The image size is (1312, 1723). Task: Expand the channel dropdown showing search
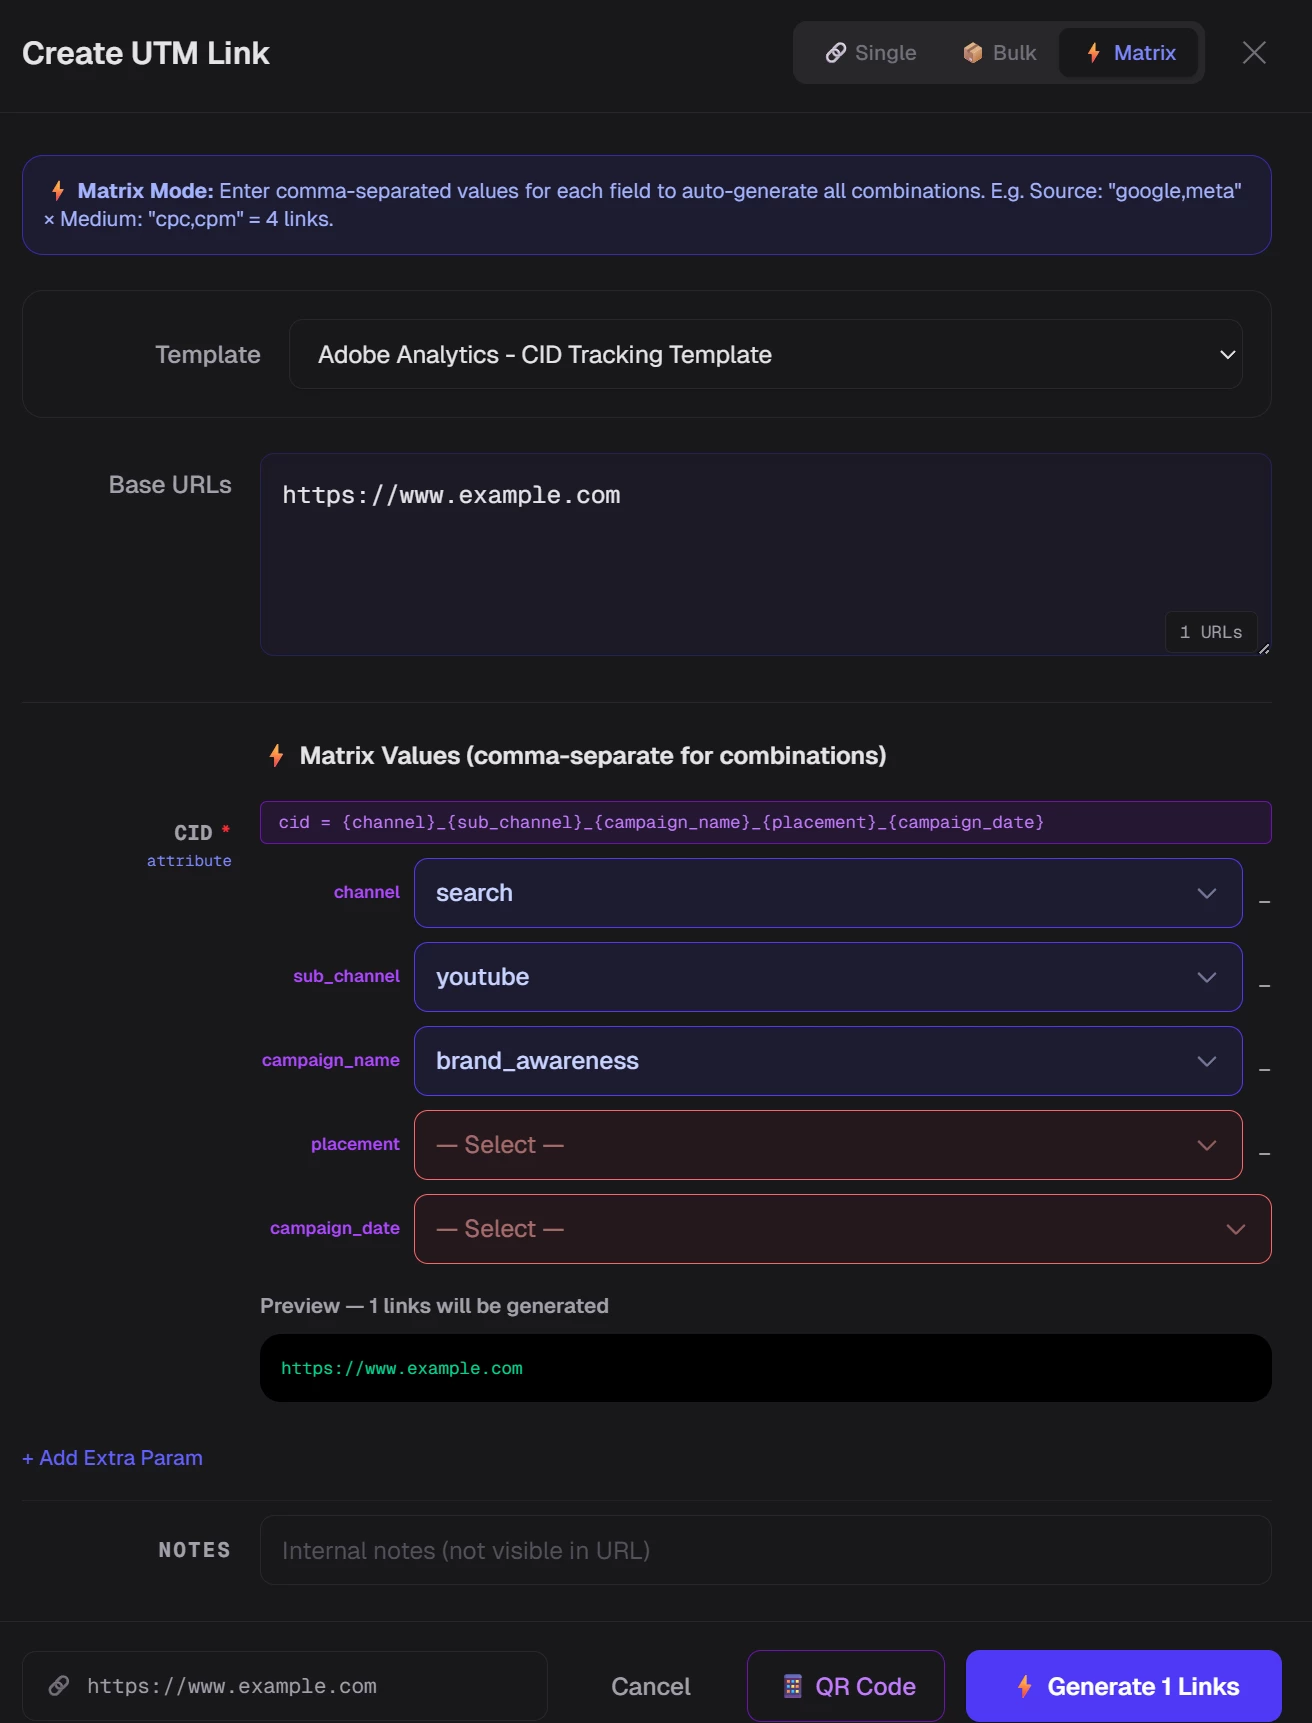(828, 893)
